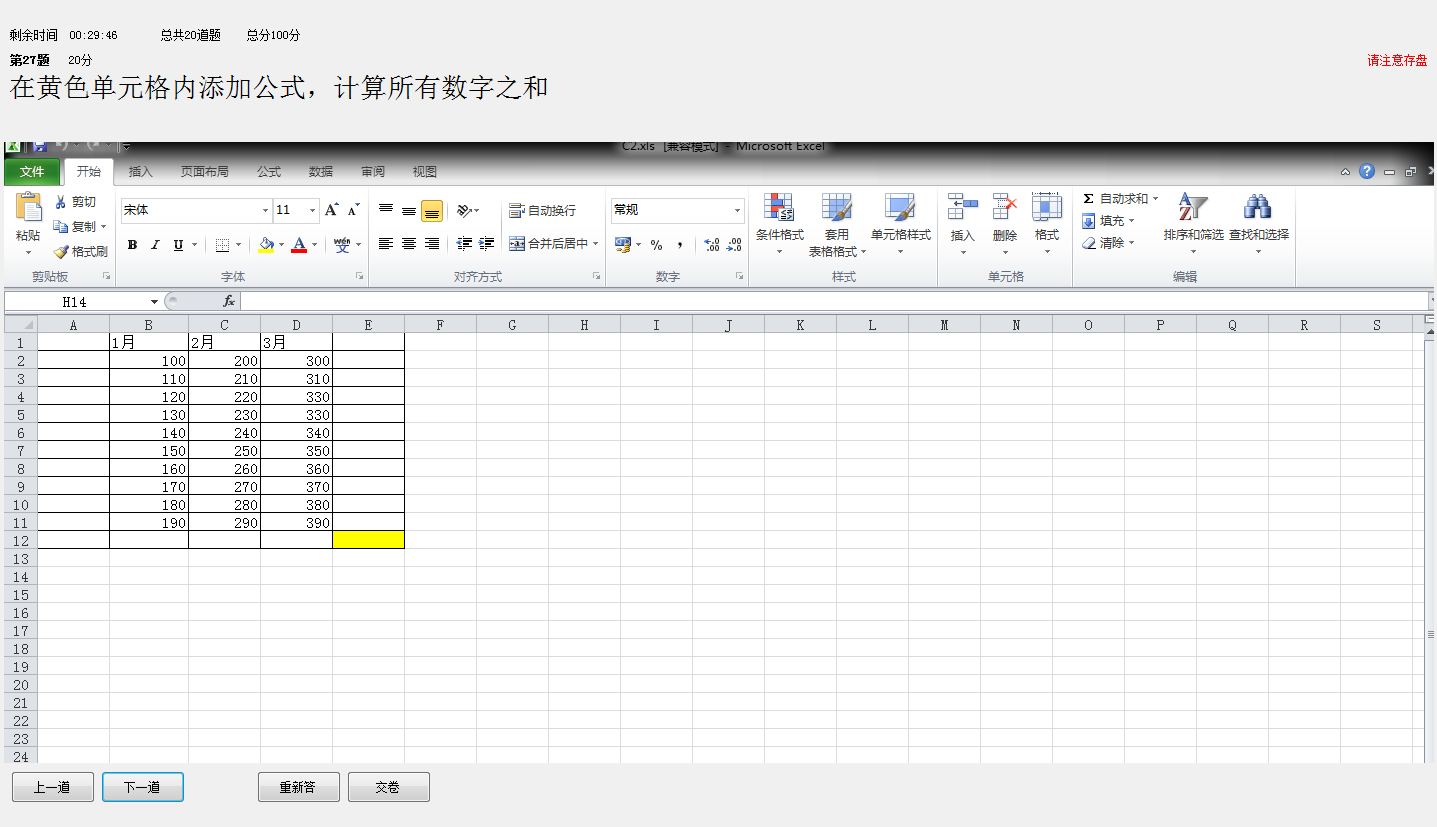Toggle Bold formatting
The width and height of the screenshot is (1437, 827).
pyautogui.click(x=132, y=245)
